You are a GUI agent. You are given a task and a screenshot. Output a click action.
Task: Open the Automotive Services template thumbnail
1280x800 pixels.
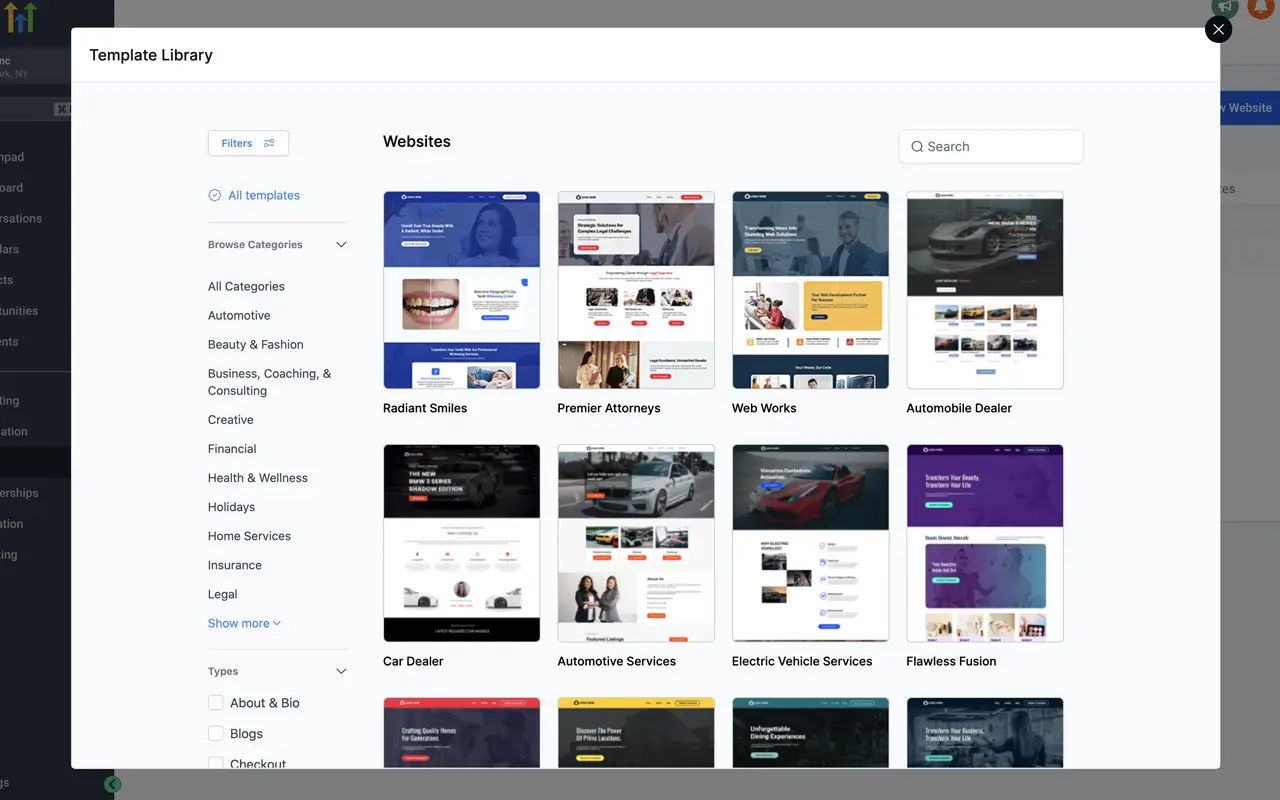[636, 543]
